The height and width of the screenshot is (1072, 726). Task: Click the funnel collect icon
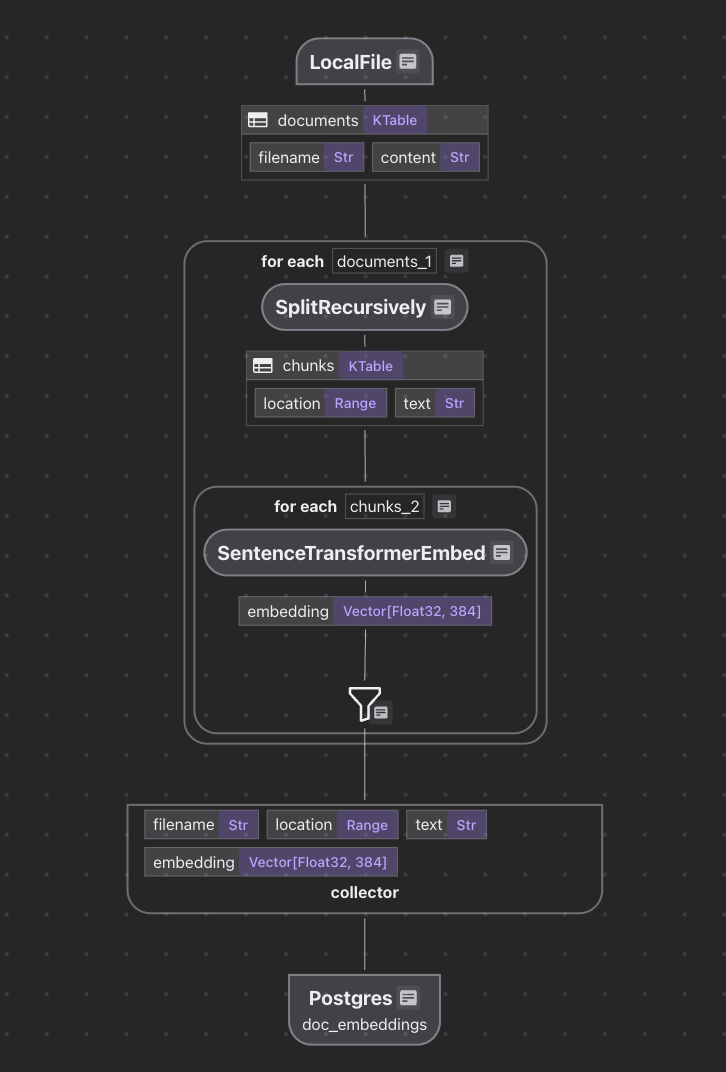tap(364, 703)
